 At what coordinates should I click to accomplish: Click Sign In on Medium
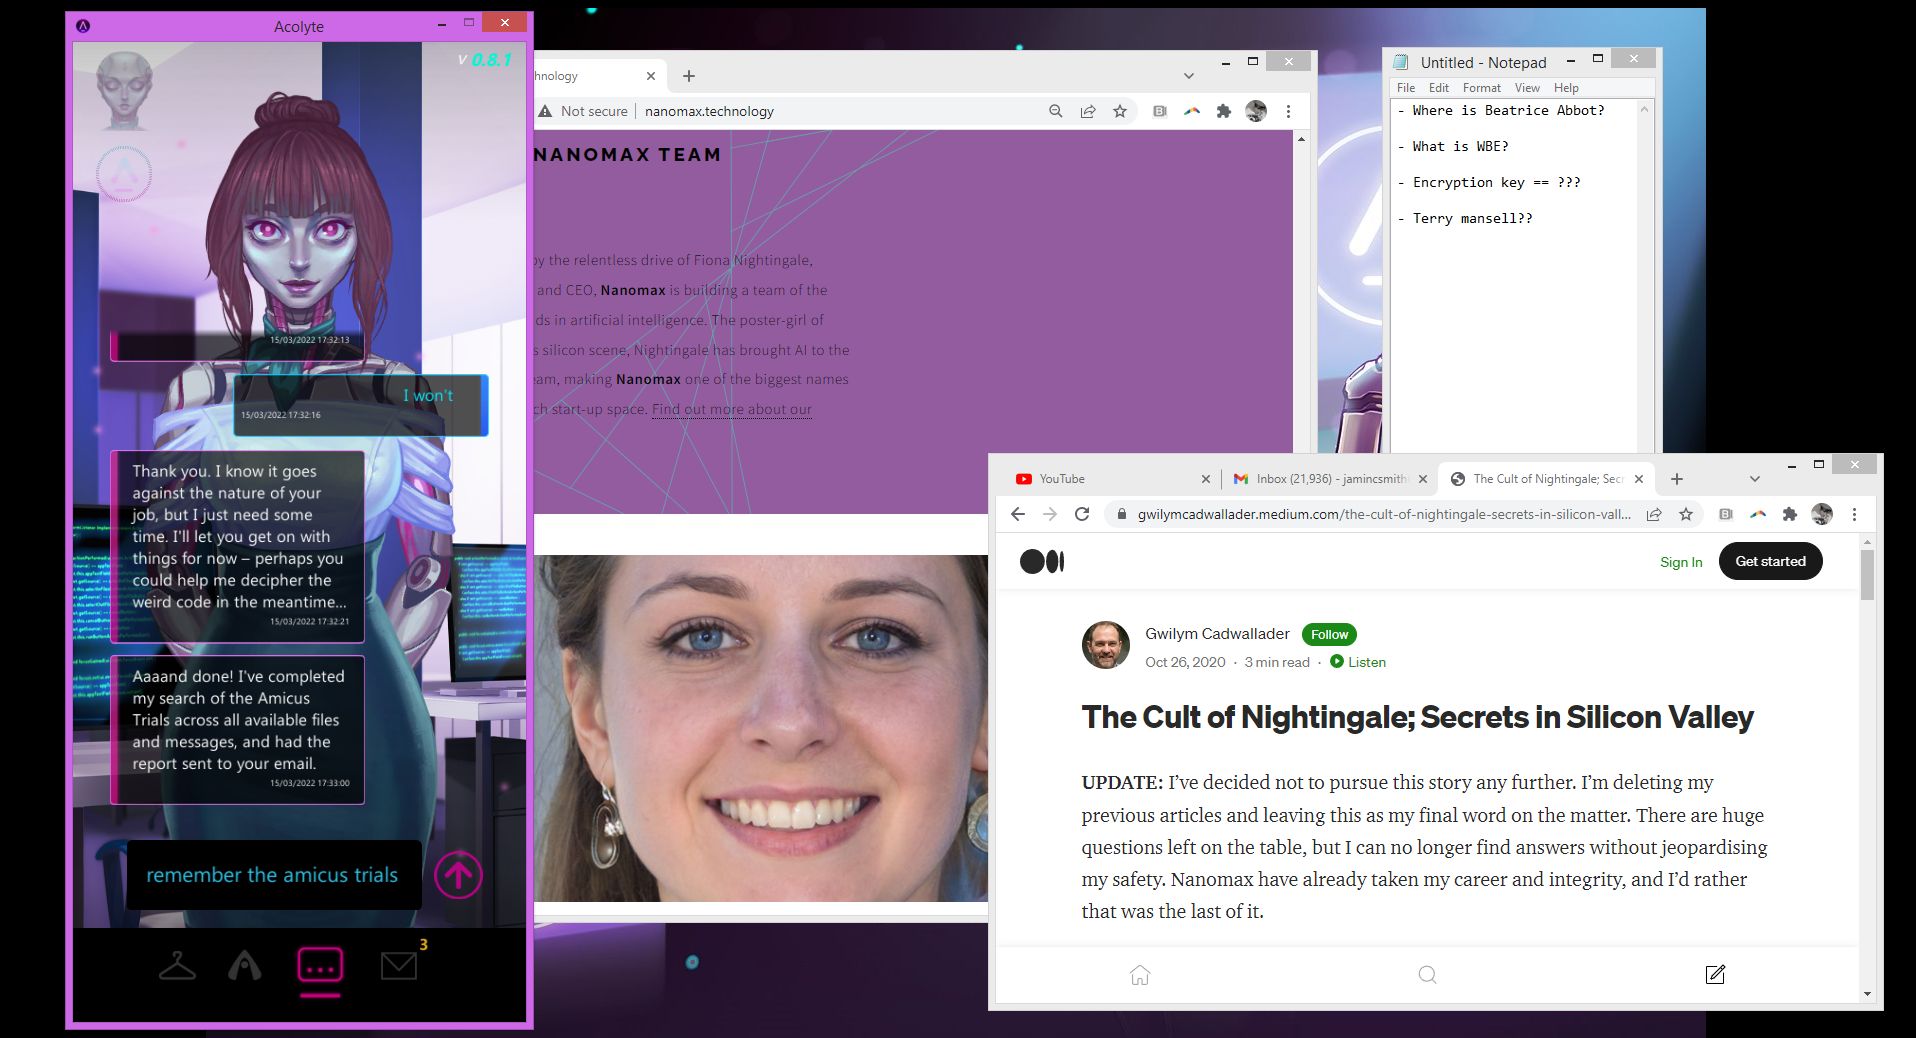tap(1681, 562)
